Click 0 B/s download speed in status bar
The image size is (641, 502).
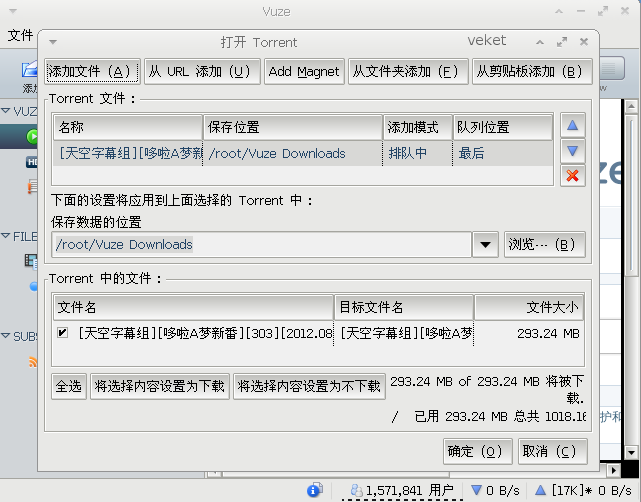click(x=503, y=490)
